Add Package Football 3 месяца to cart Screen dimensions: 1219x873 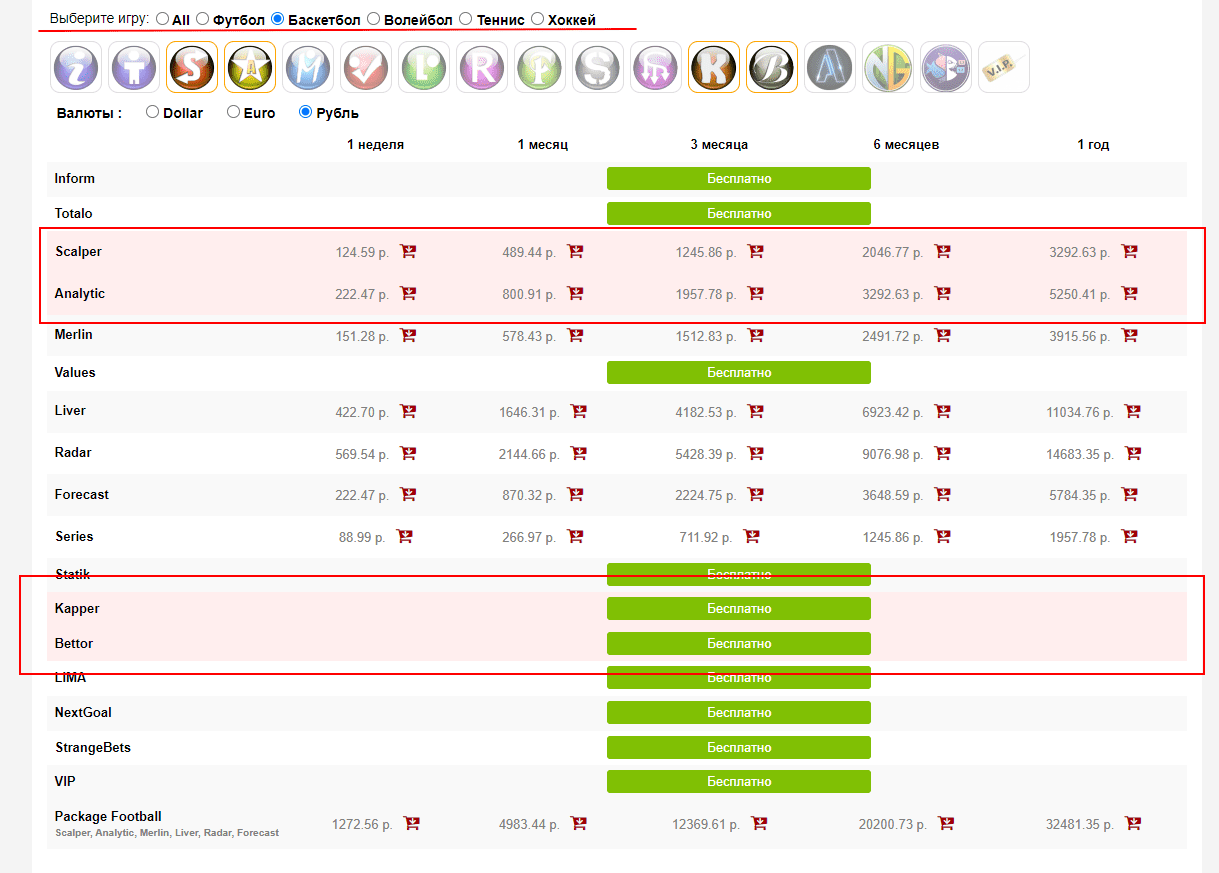tap(759, 824)
